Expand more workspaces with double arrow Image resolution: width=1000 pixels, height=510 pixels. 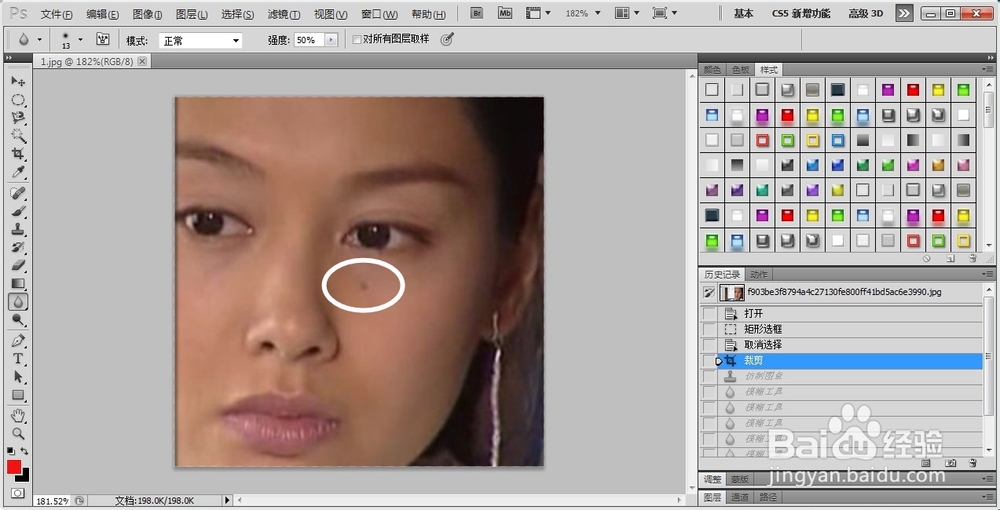904,13
